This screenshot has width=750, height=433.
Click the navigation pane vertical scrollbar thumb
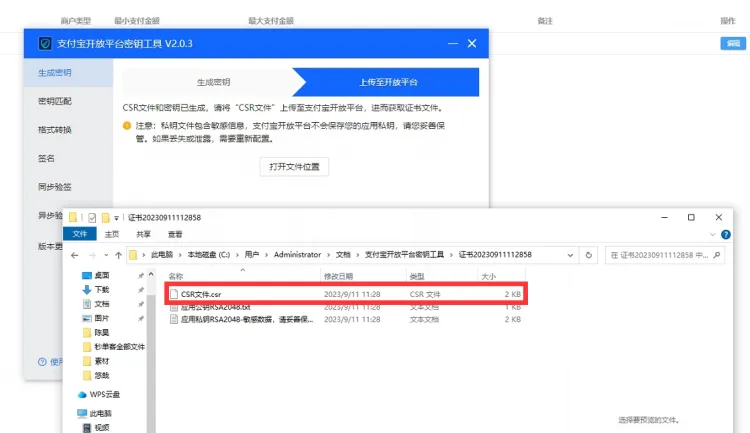151,364
